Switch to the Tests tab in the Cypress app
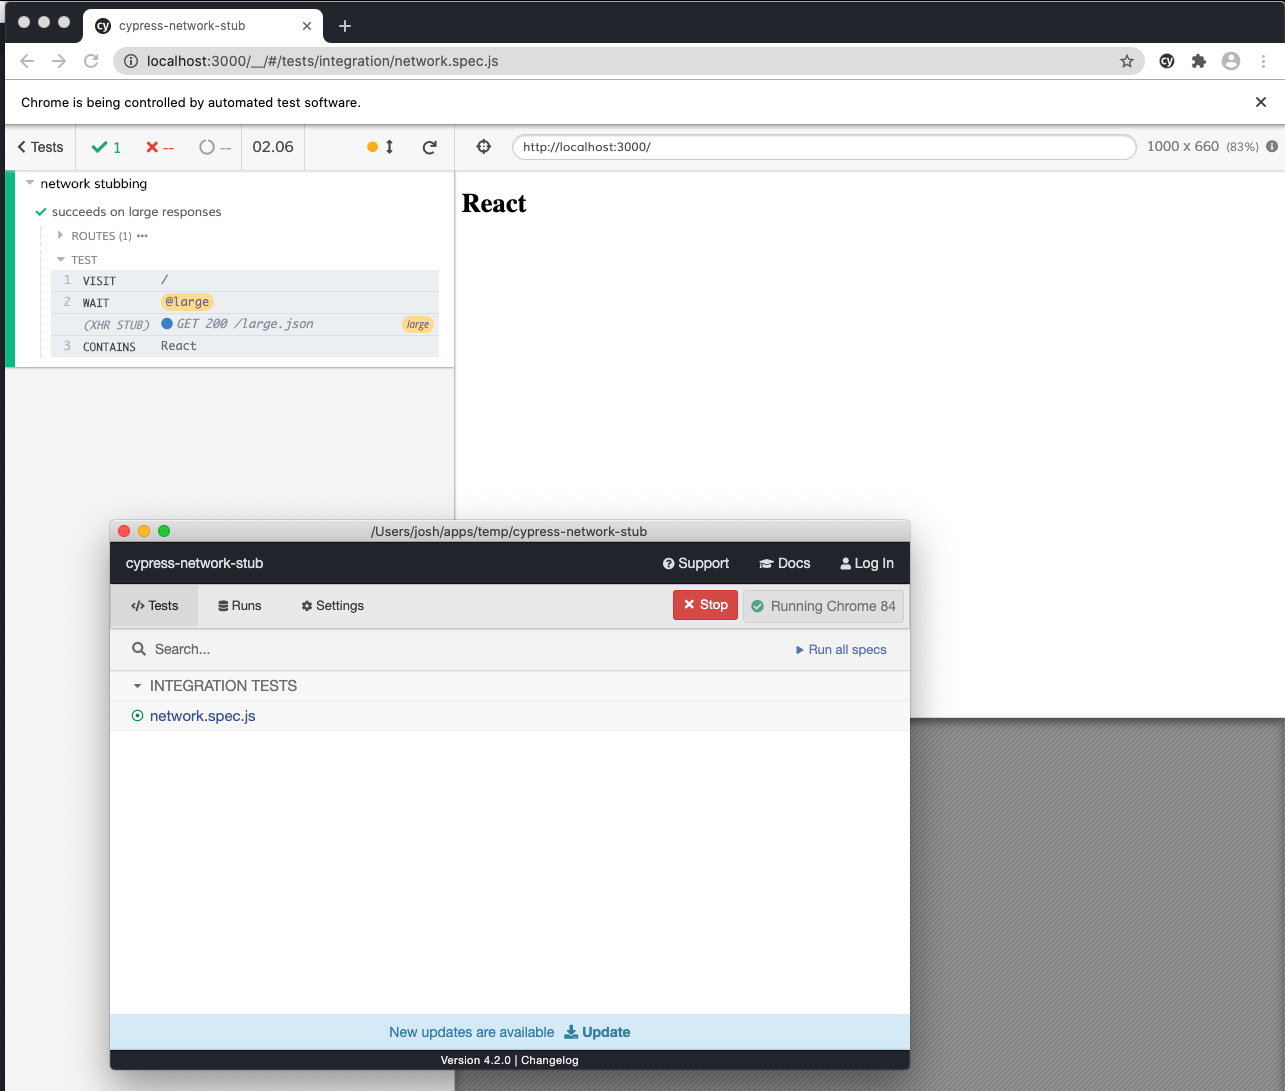 155,606
